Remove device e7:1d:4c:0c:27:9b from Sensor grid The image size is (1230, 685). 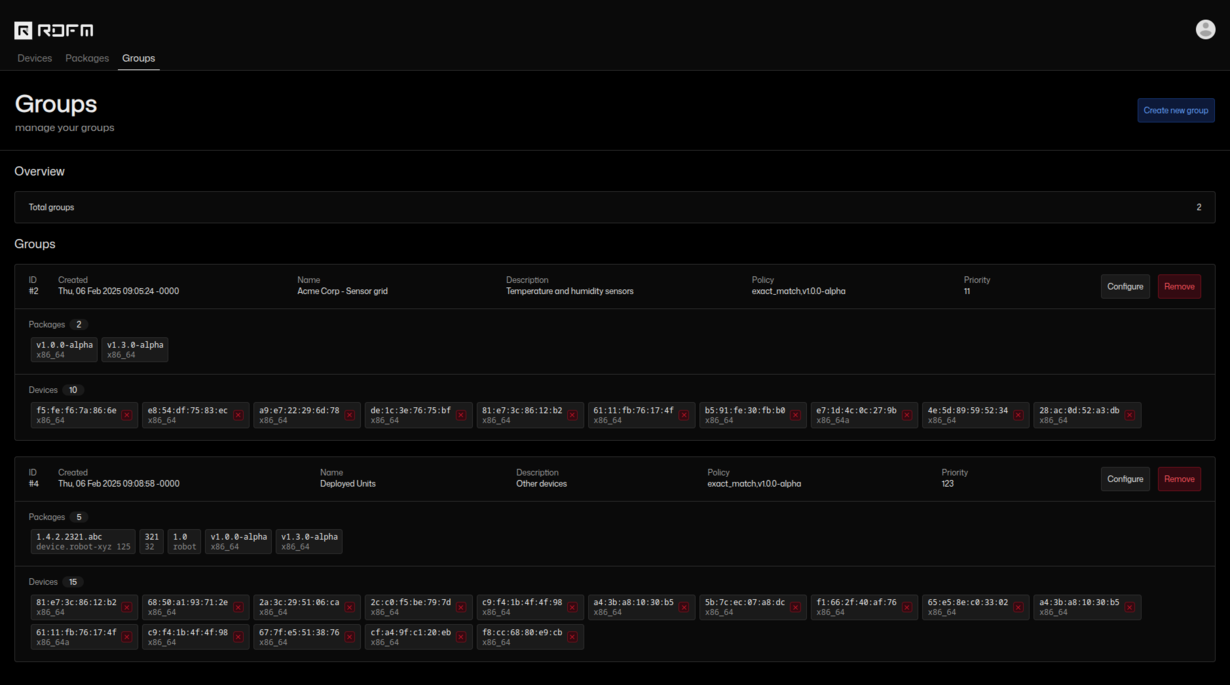tap(905, 415)
